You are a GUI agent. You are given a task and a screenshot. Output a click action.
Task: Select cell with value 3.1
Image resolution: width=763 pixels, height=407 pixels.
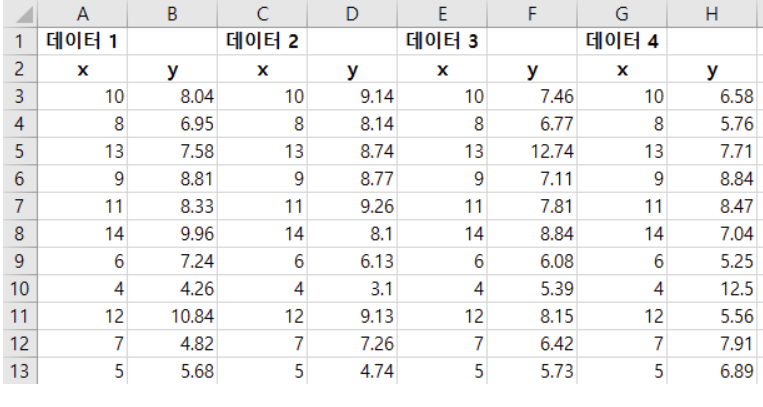(x=352, y=289)
